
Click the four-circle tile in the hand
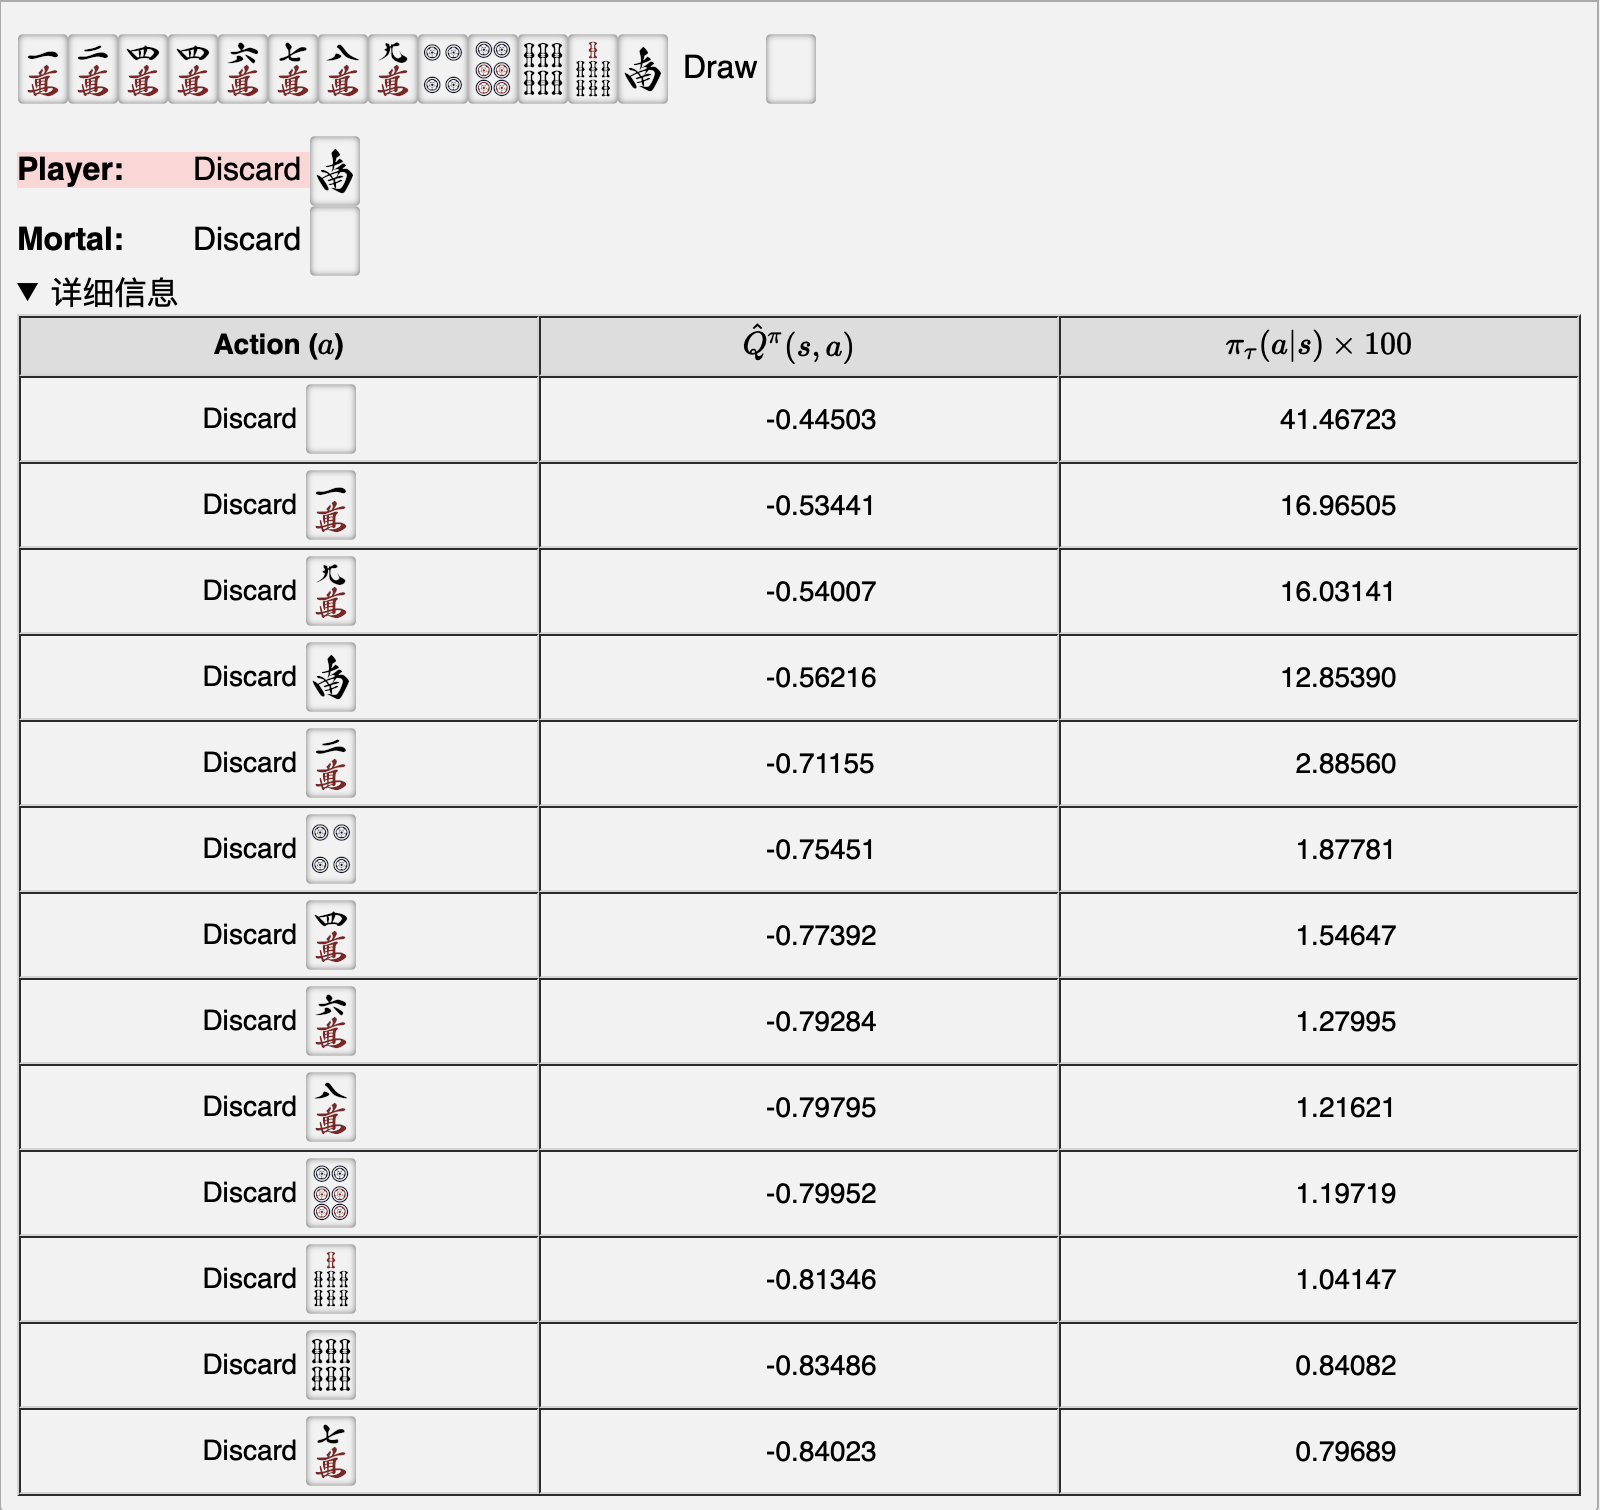click(443, 69)
